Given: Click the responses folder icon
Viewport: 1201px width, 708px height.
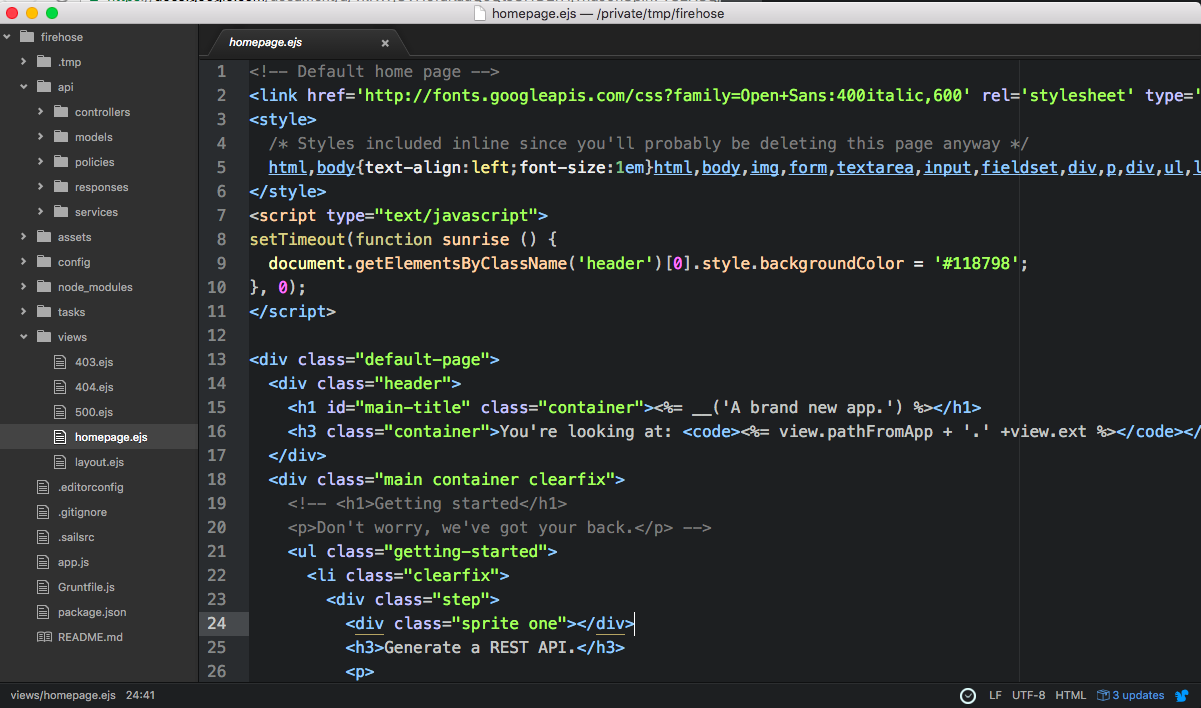Looking at the screenshot, I should 61,187.
